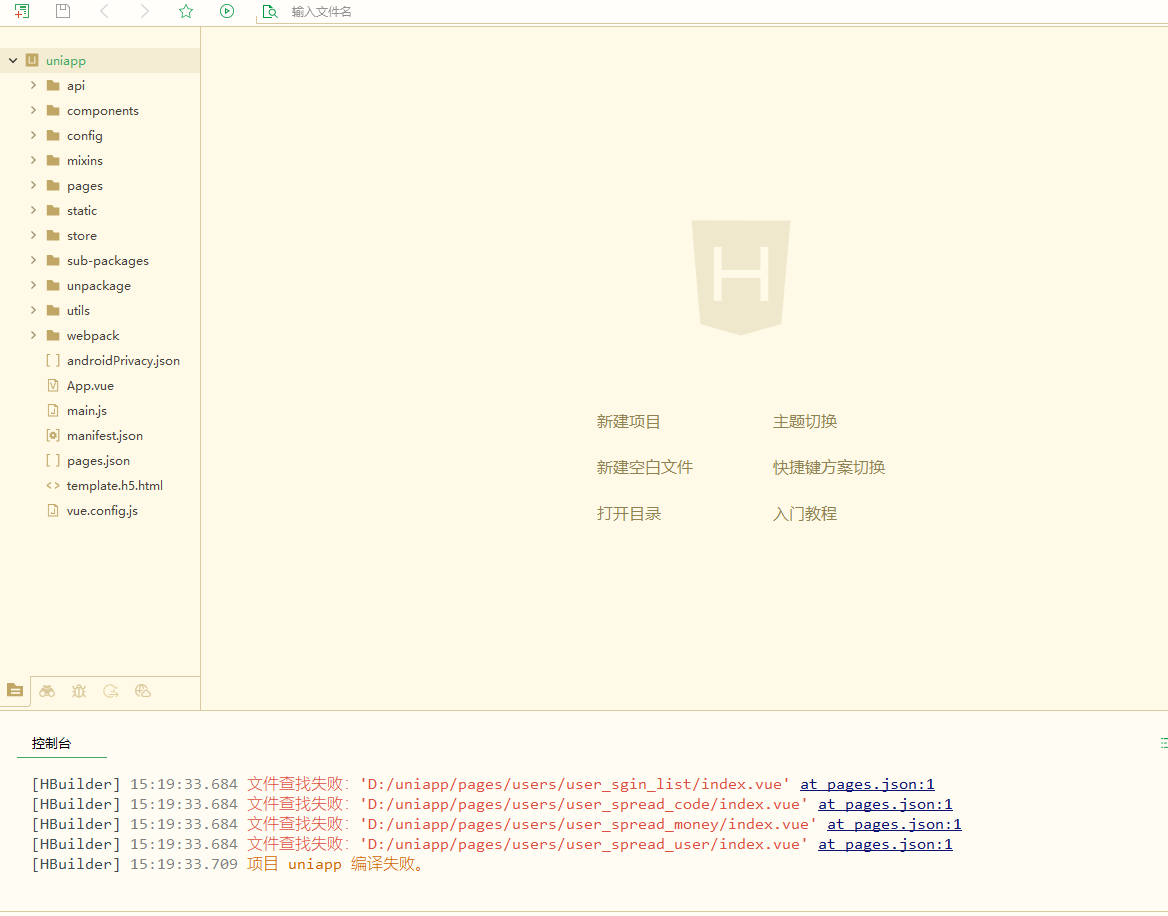
Task: Open App.vue from the project tree
Action: [x=90, y=386]
